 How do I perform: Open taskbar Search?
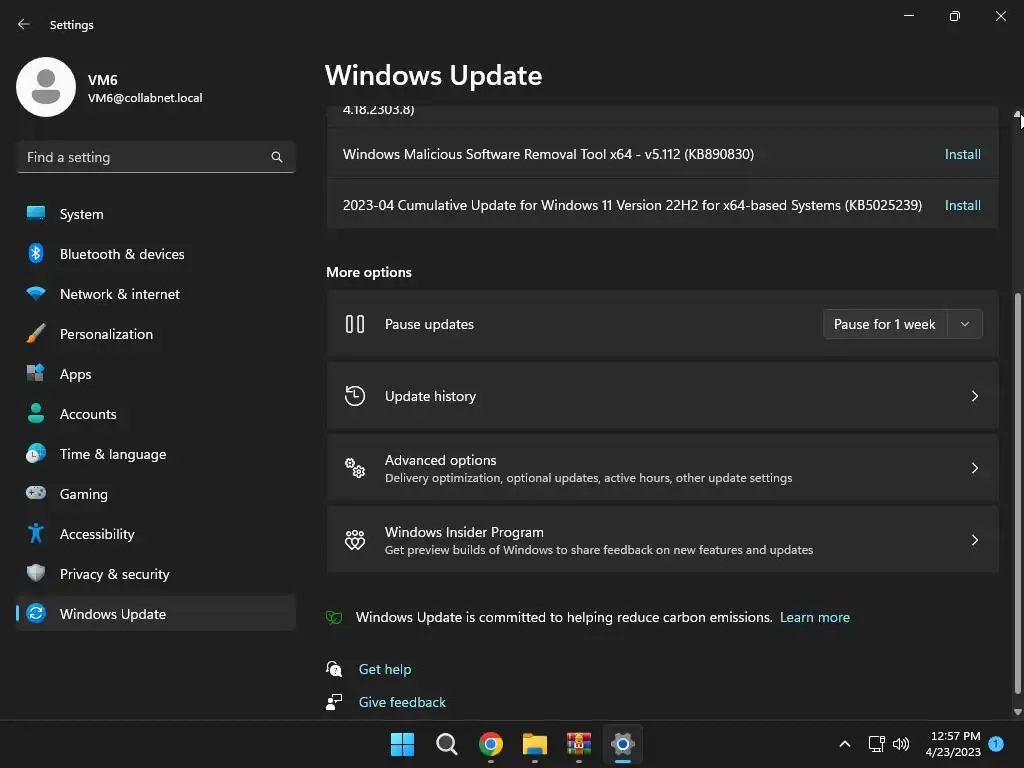[447, 744]
